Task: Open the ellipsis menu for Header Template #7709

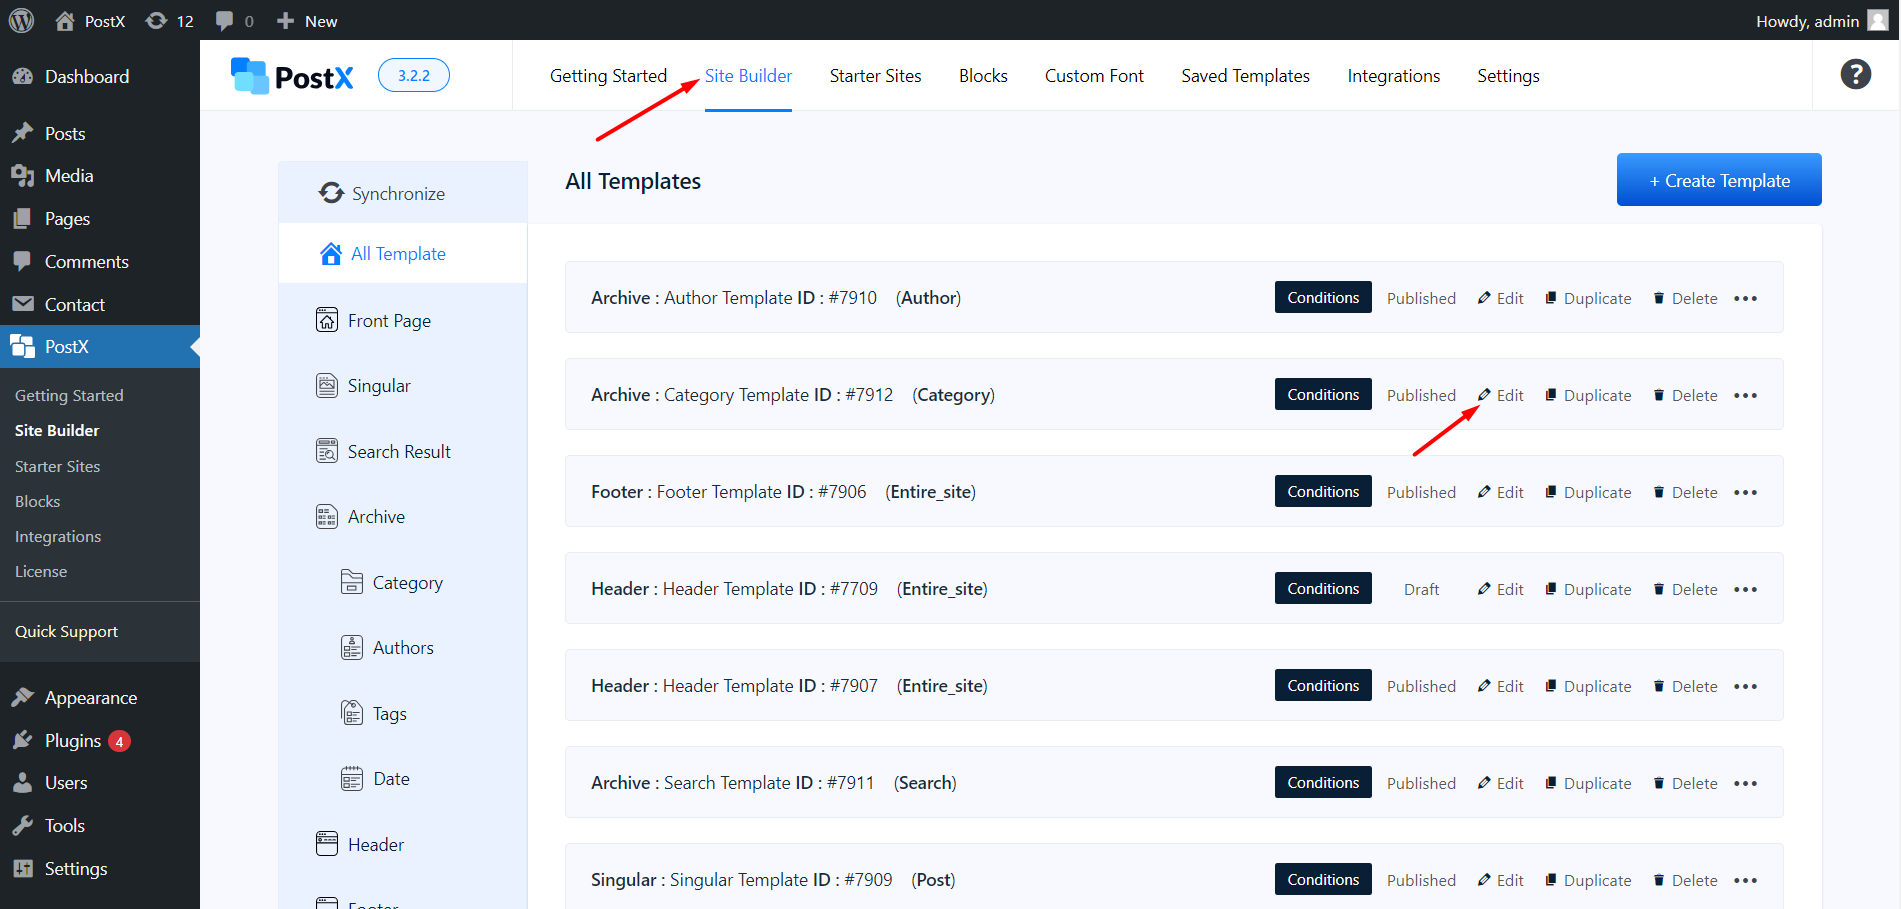Action: (1746, 589)
